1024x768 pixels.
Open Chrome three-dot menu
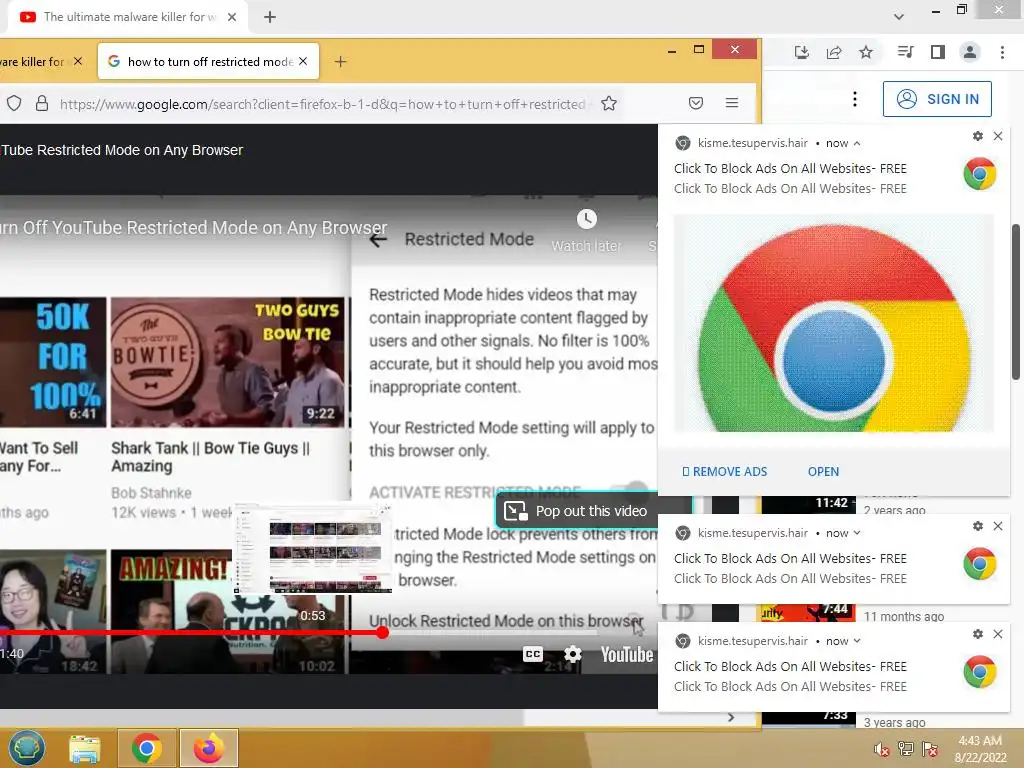(1002, 52)
